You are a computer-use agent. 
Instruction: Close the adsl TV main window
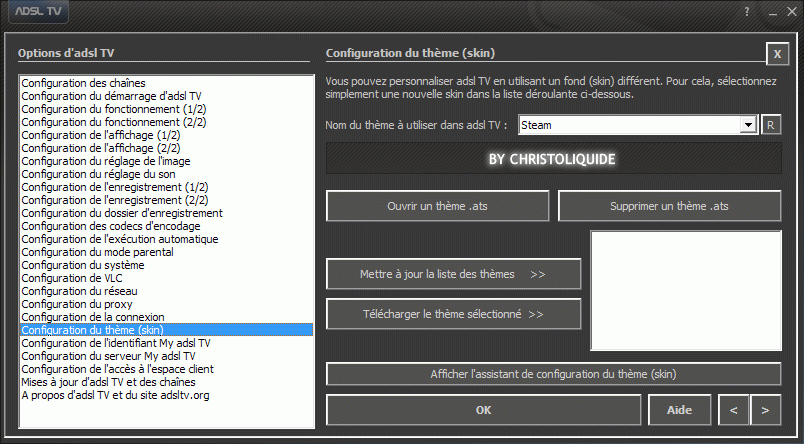(x=792, y=12)
